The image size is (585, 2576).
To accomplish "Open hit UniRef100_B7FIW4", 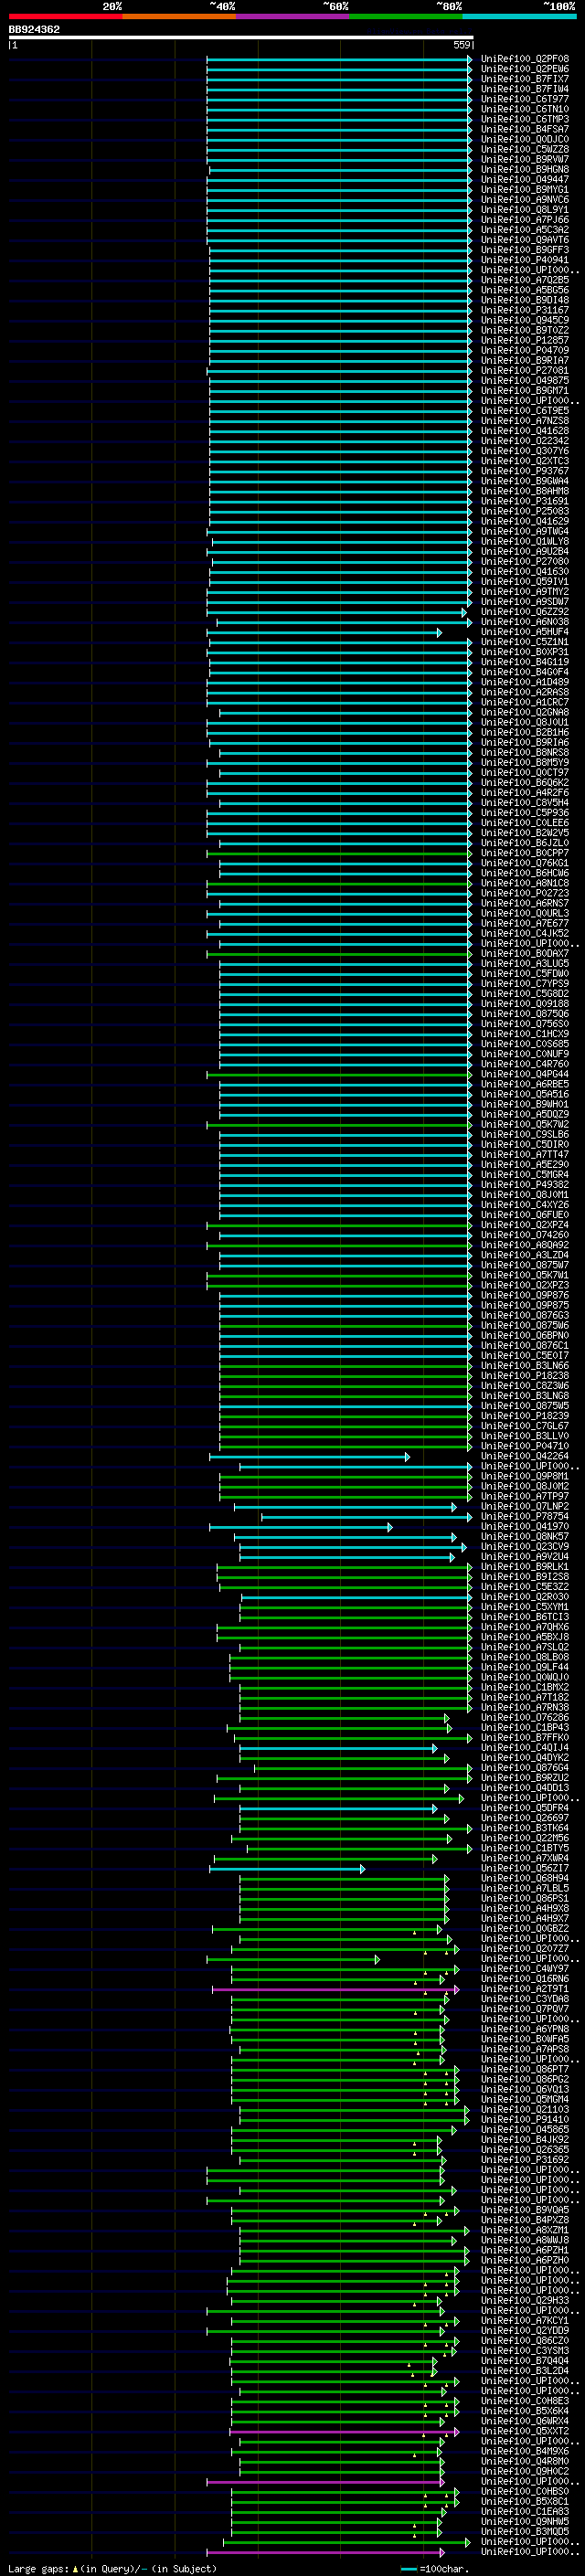I will click(x=525, y=89).
